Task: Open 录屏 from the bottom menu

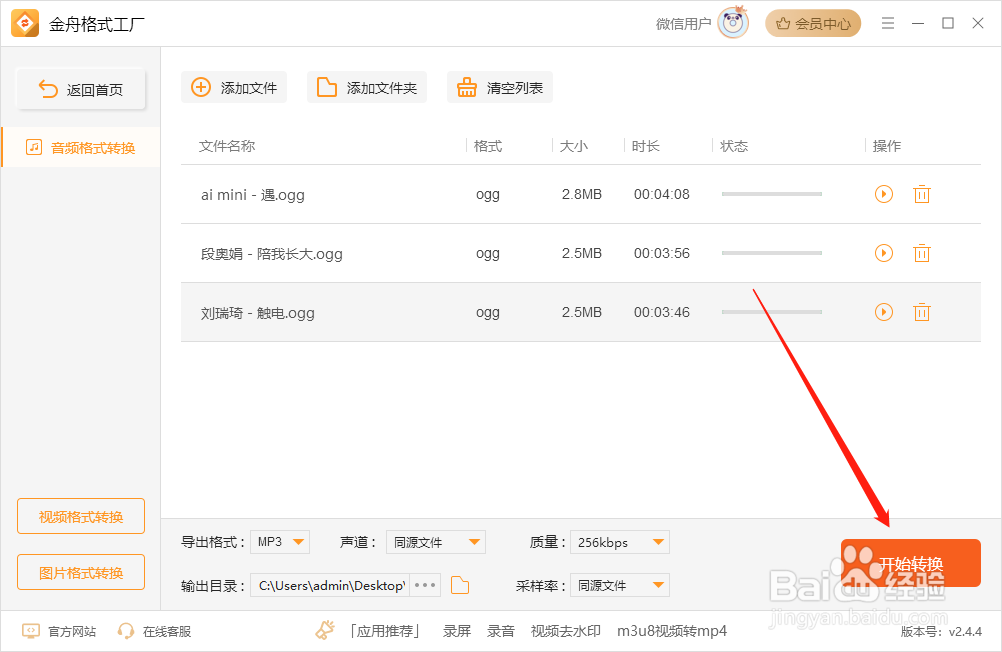Action: click(x=456, y=631)
